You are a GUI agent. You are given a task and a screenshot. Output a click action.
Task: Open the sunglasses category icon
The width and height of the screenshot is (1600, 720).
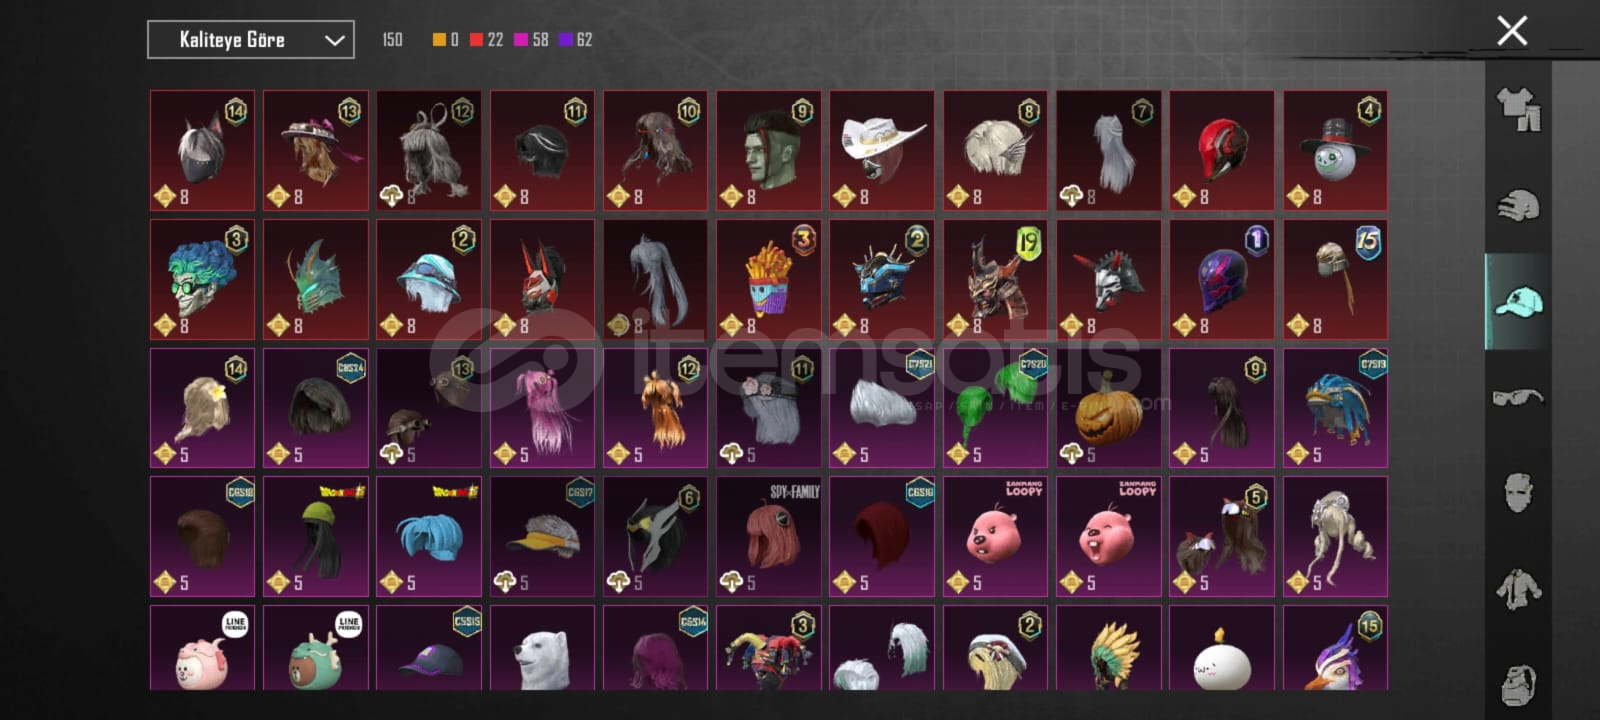coord(1518,397)
